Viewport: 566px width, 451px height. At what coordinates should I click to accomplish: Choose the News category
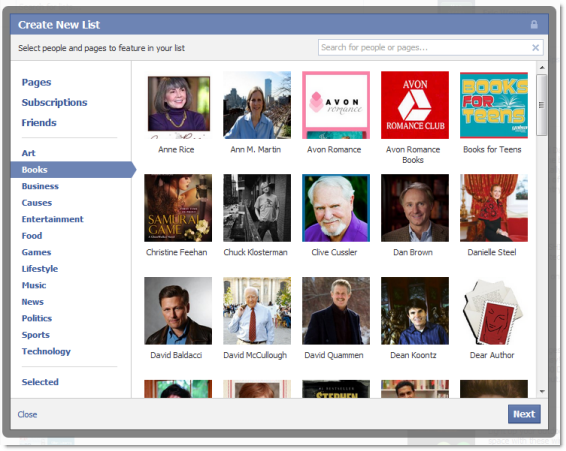(x=32, y=302)
